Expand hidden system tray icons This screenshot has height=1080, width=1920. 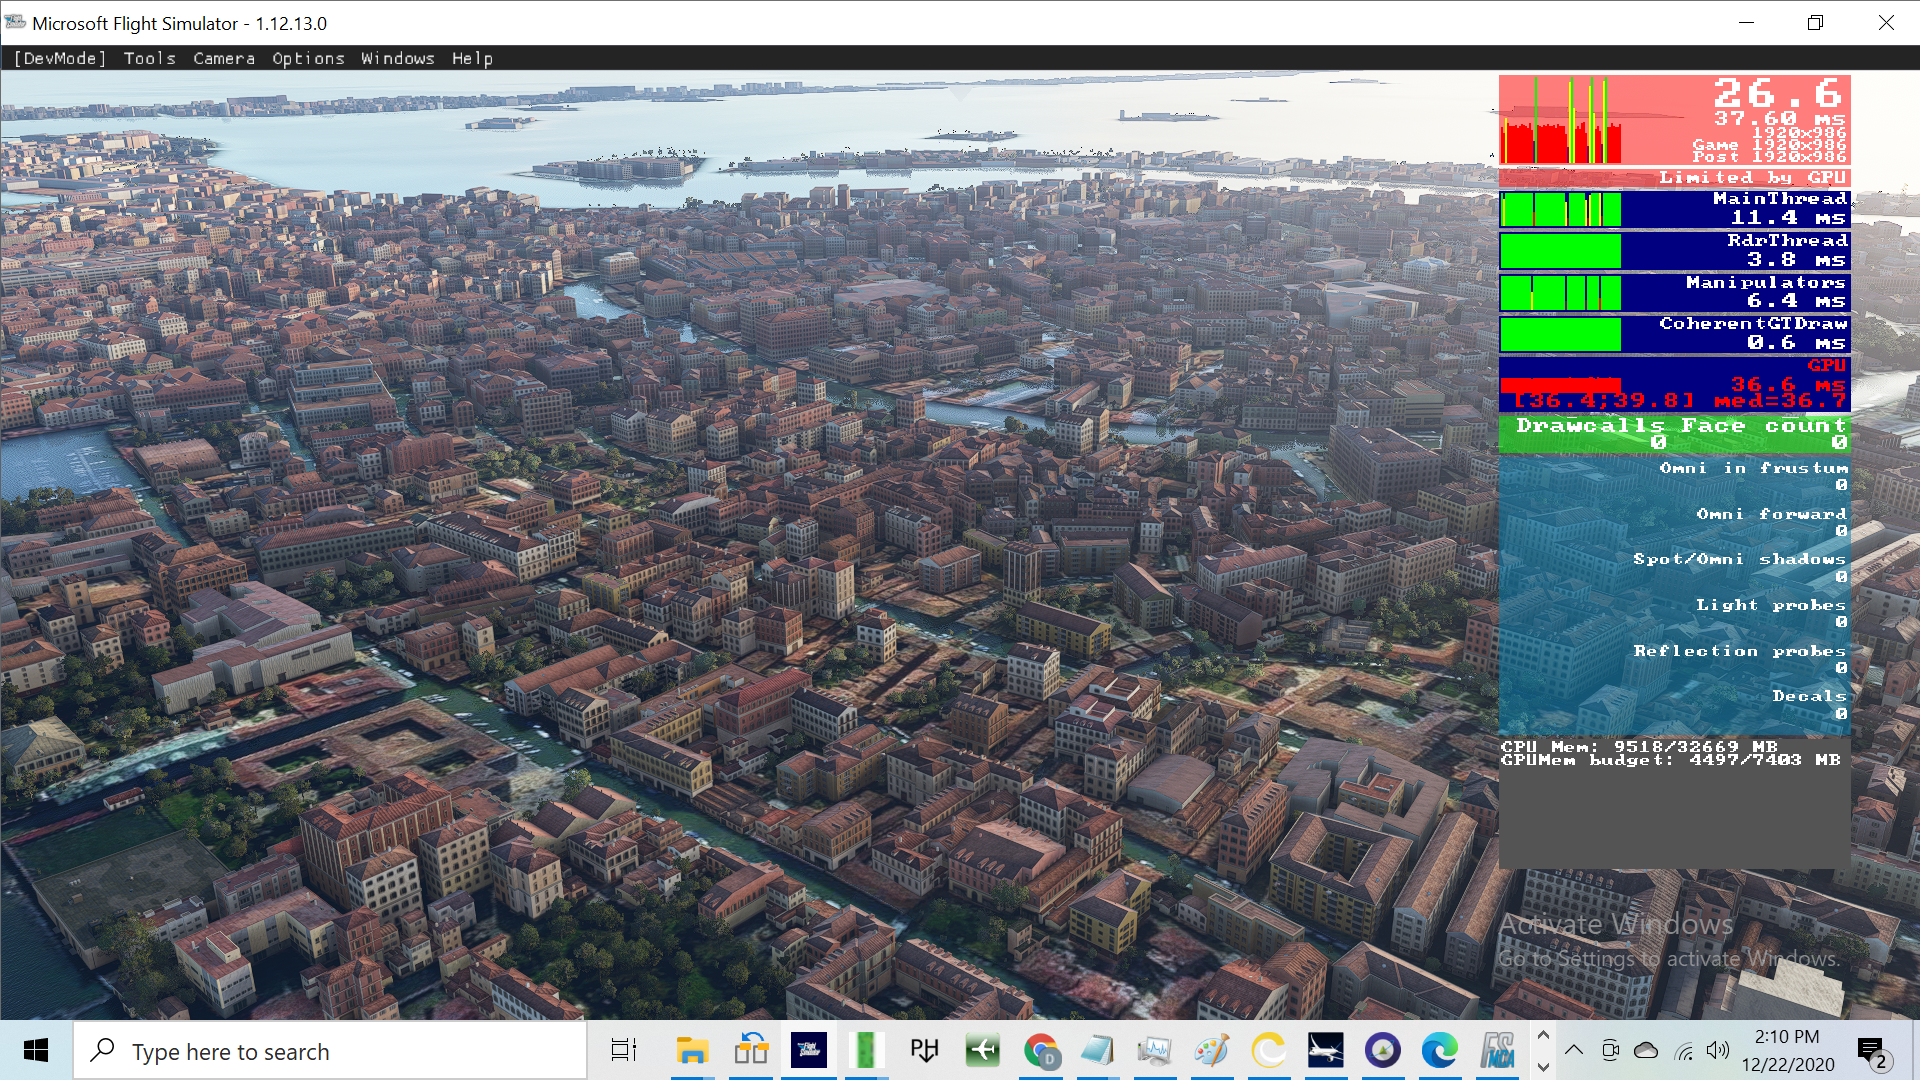[1574, 1050]
